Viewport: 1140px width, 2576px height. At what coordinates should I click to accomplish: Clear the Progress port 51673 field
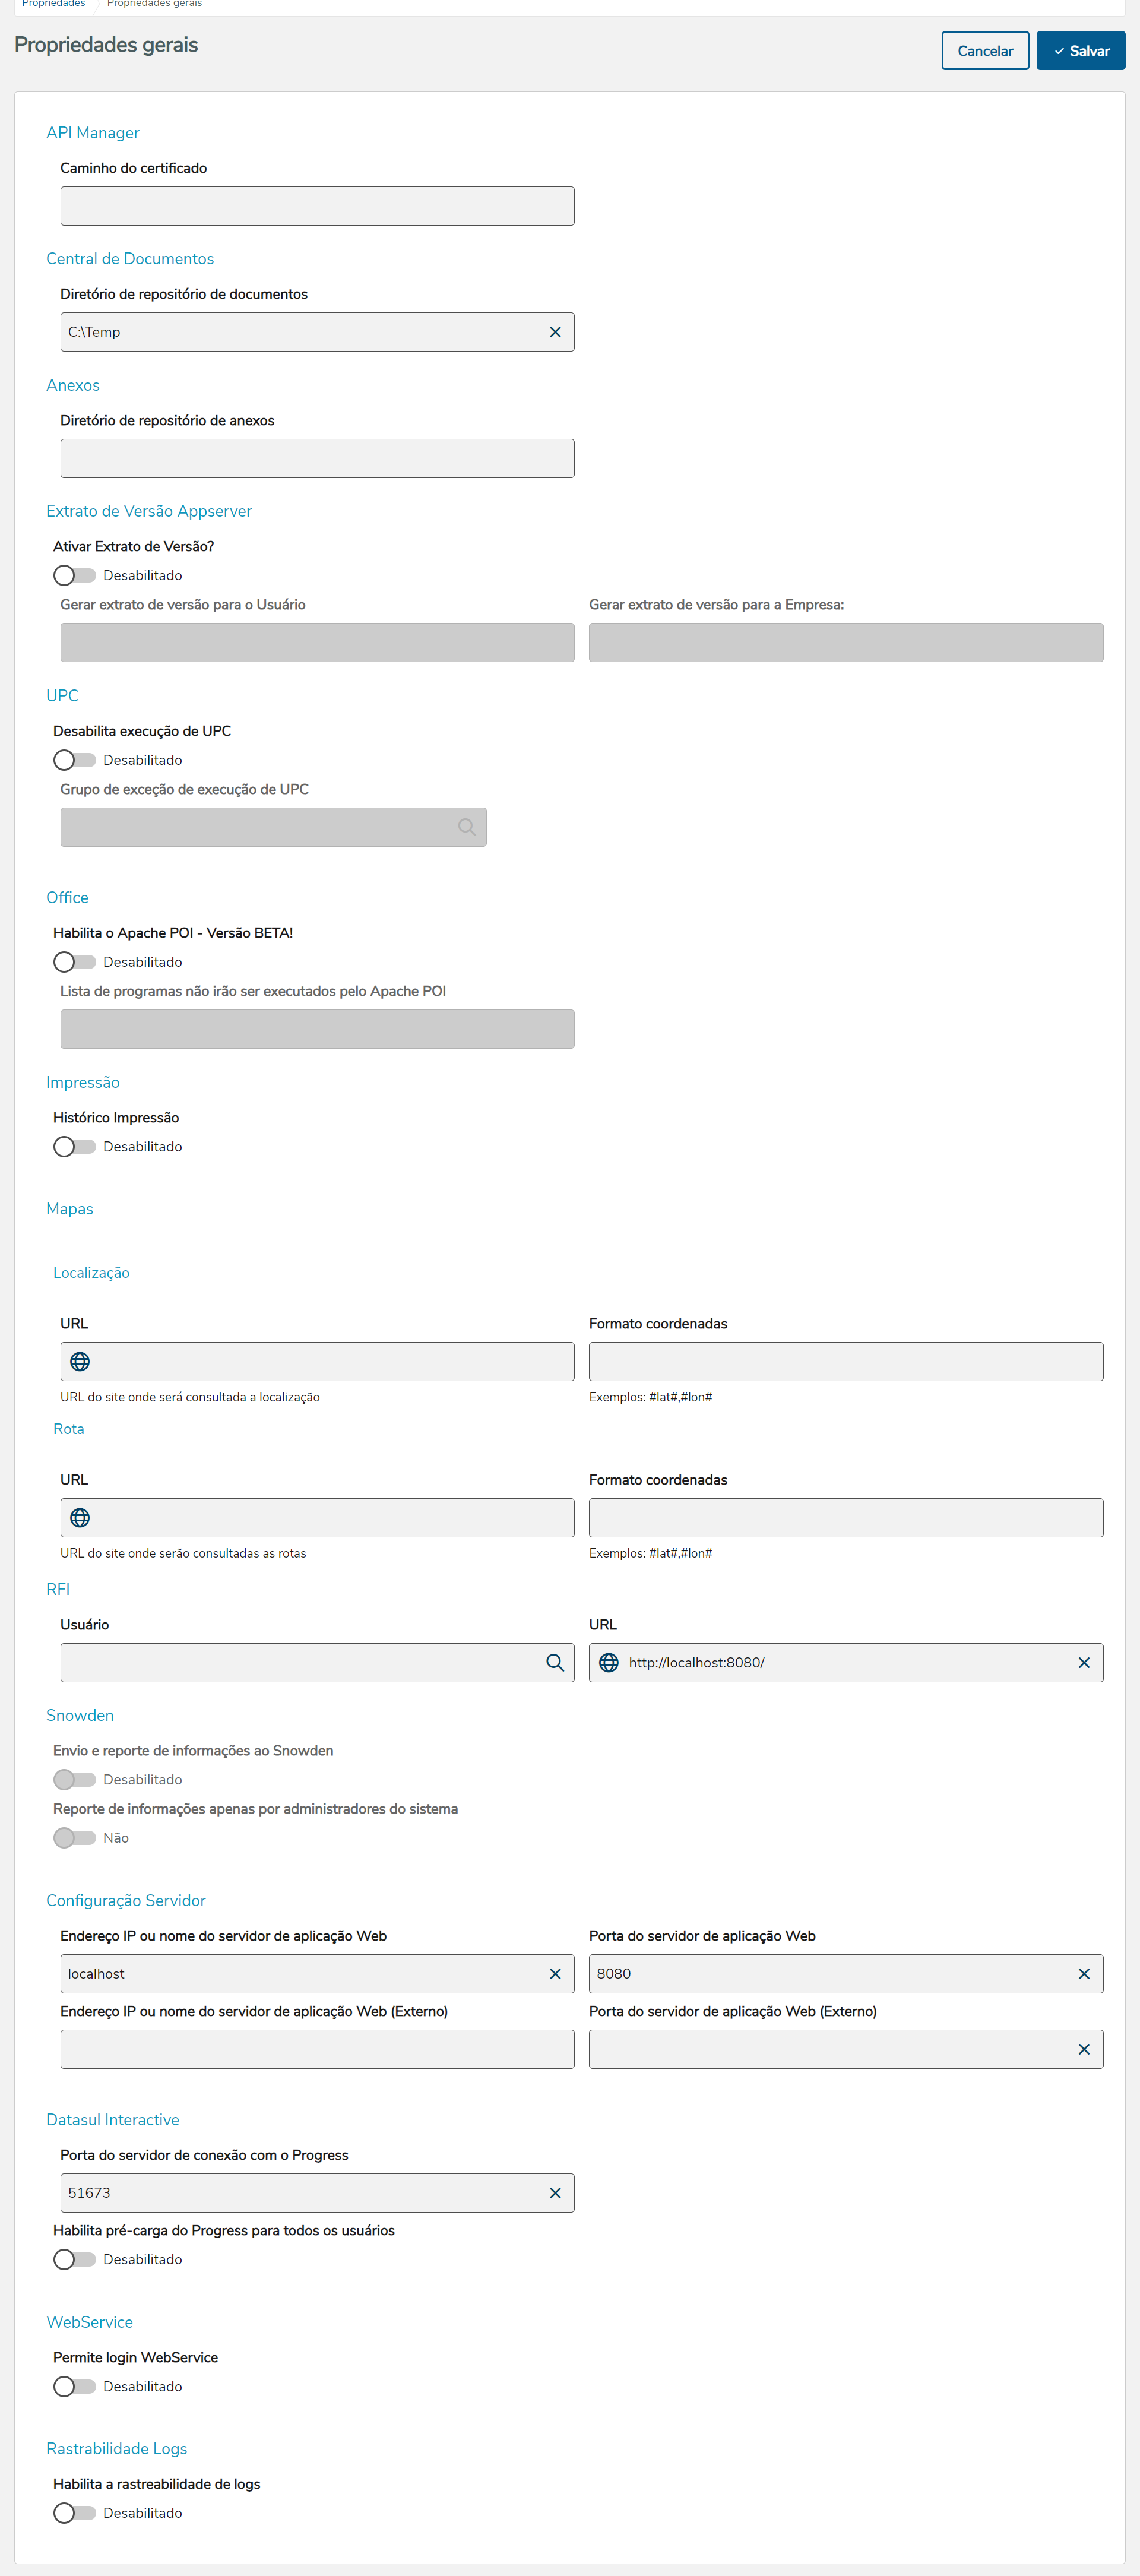click(555, 2192)
